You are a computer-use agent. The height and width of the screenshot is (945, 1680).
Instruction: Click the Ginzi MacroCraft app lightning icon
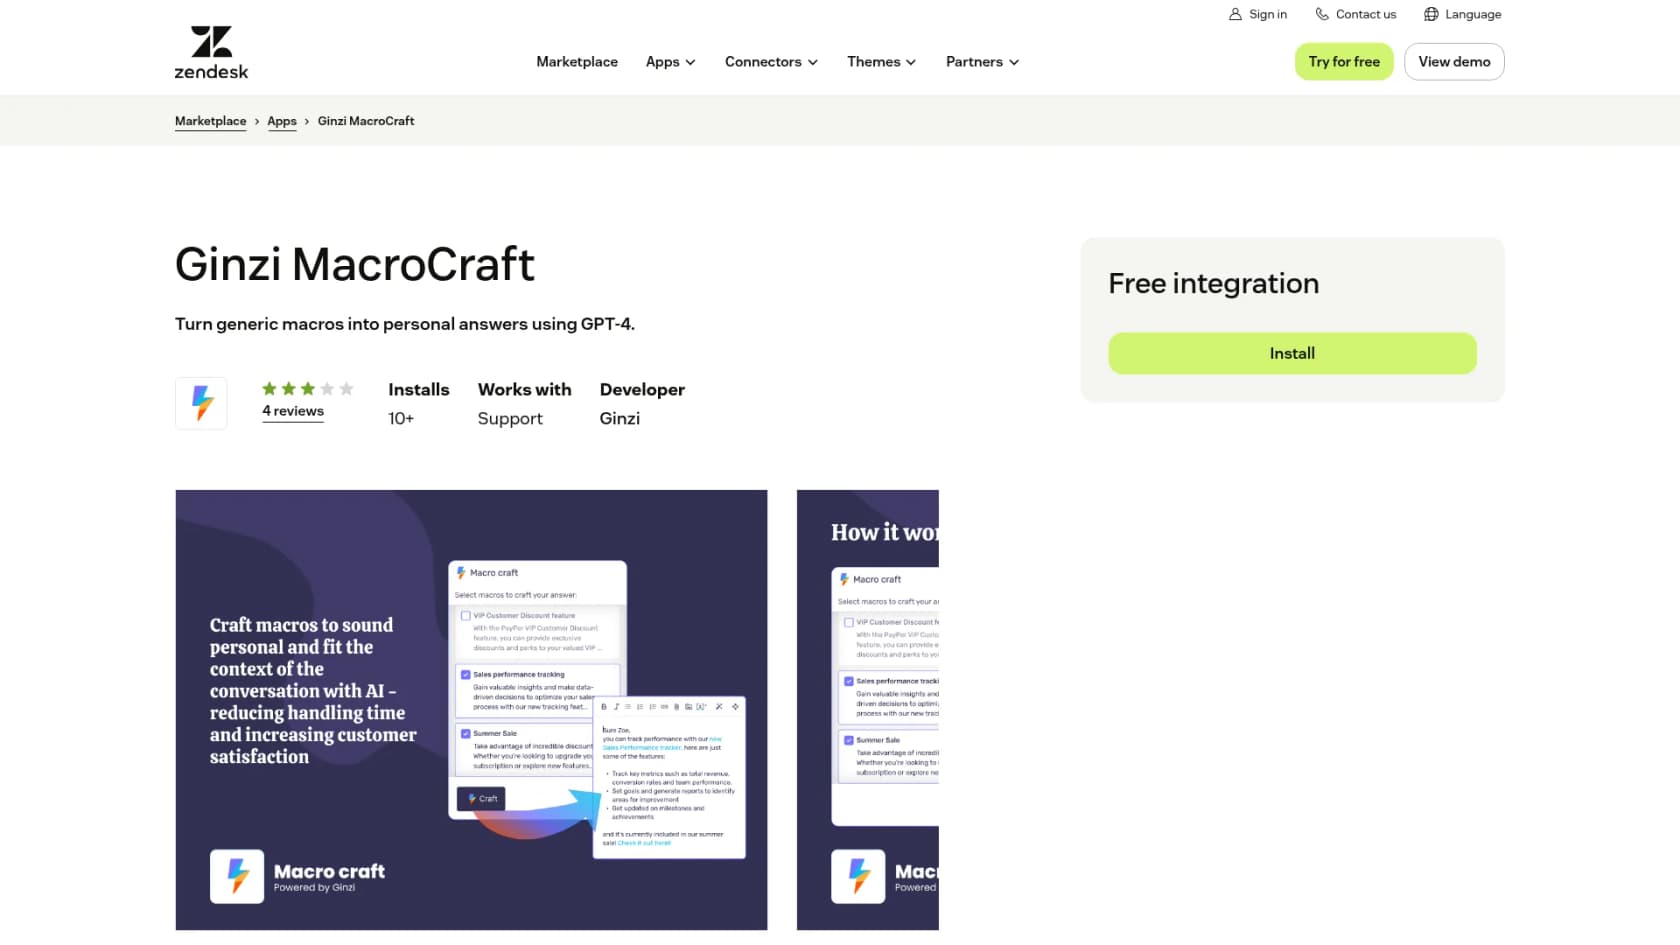[201, 403]
